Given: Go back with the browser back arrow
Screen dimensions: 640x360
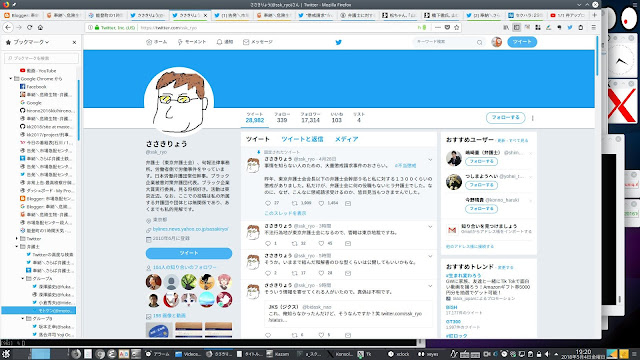Looking at the screenshot, I should click(x=8, y=27).
